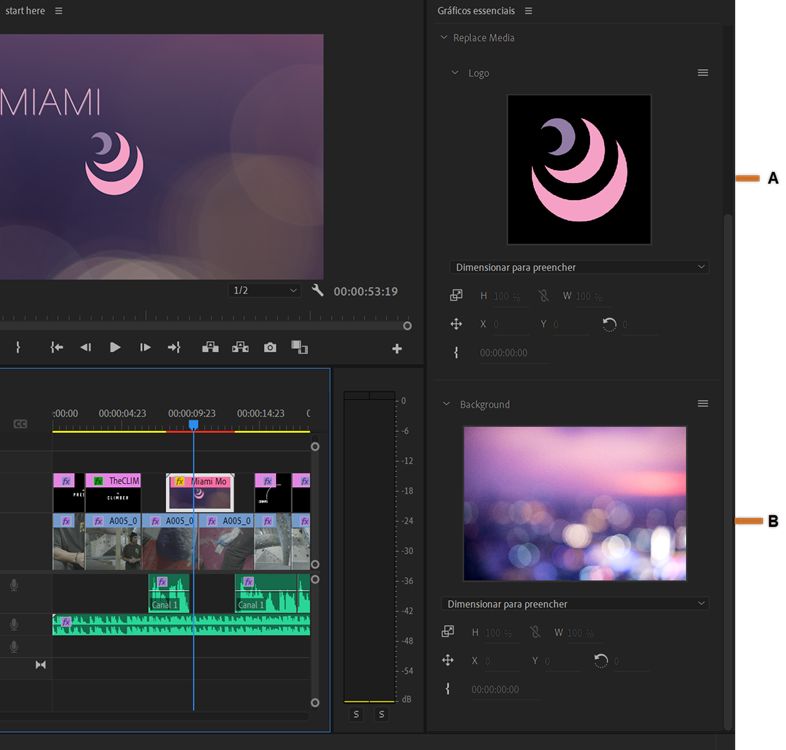Open the Logo section hamburger menu
786x750 pixels.
703,73
